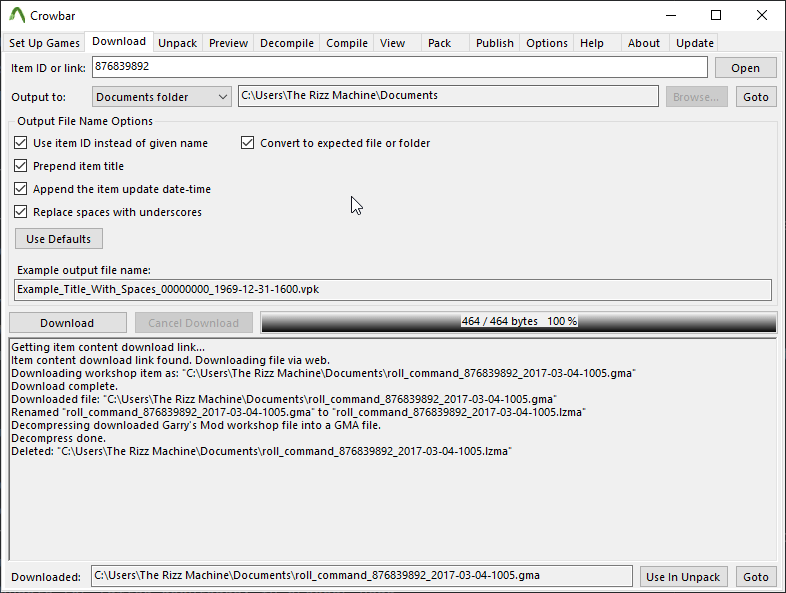
Task: Click the Open button
Action: 745,68
